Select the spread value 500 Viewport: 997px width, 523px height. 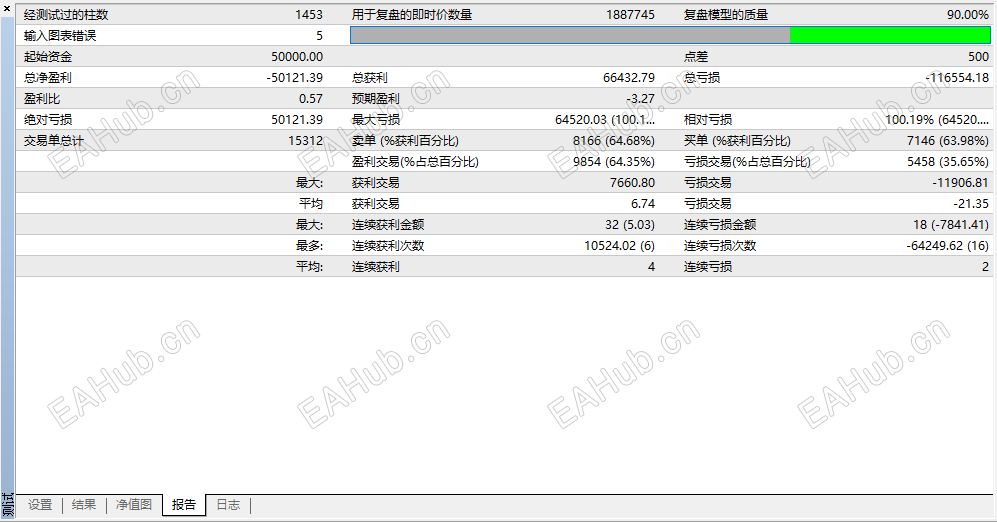pos(979,57)
